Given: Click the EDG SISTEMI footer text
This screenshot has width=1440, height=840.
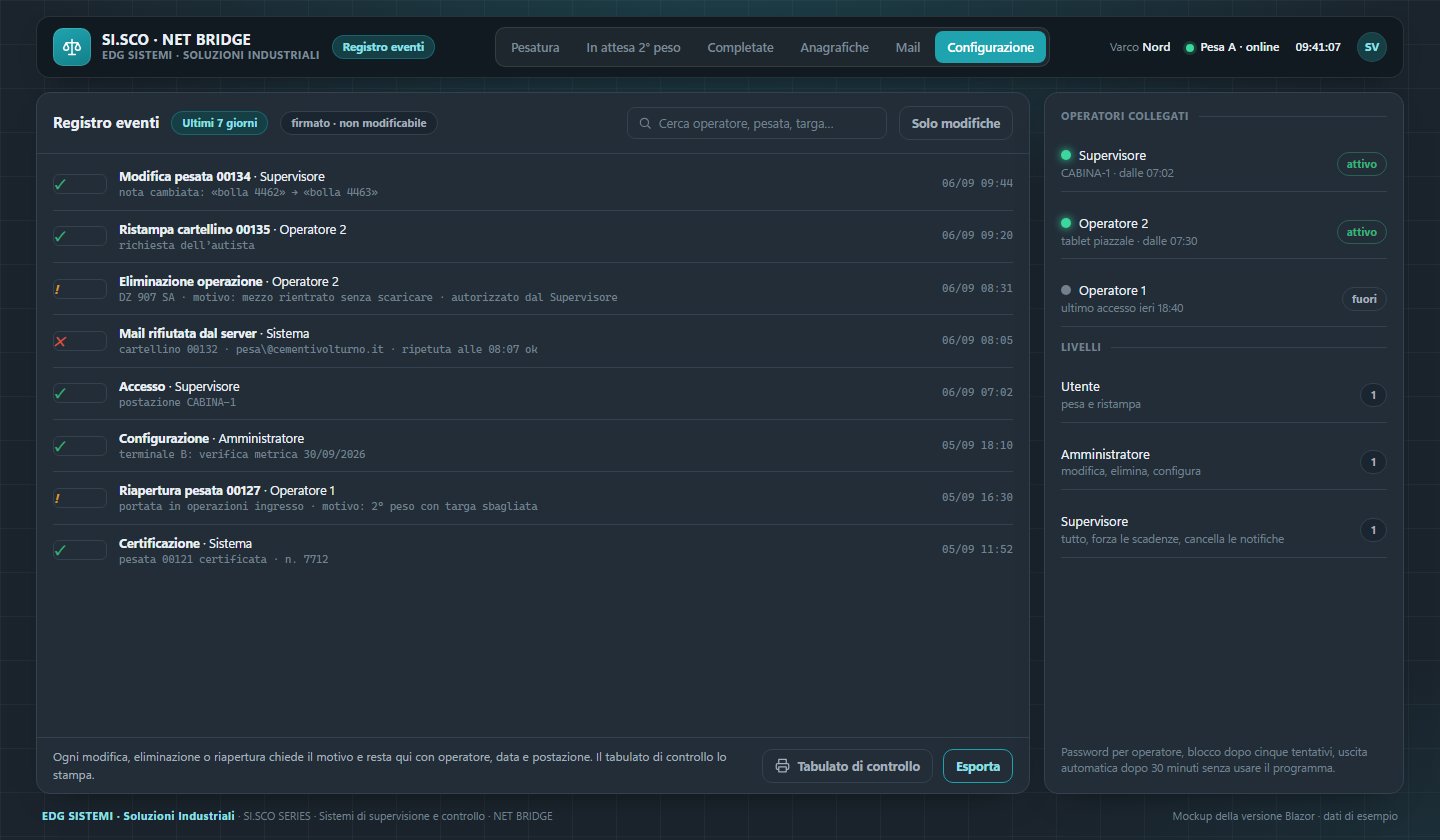Looking at the screenshot, I should (138, 816).
